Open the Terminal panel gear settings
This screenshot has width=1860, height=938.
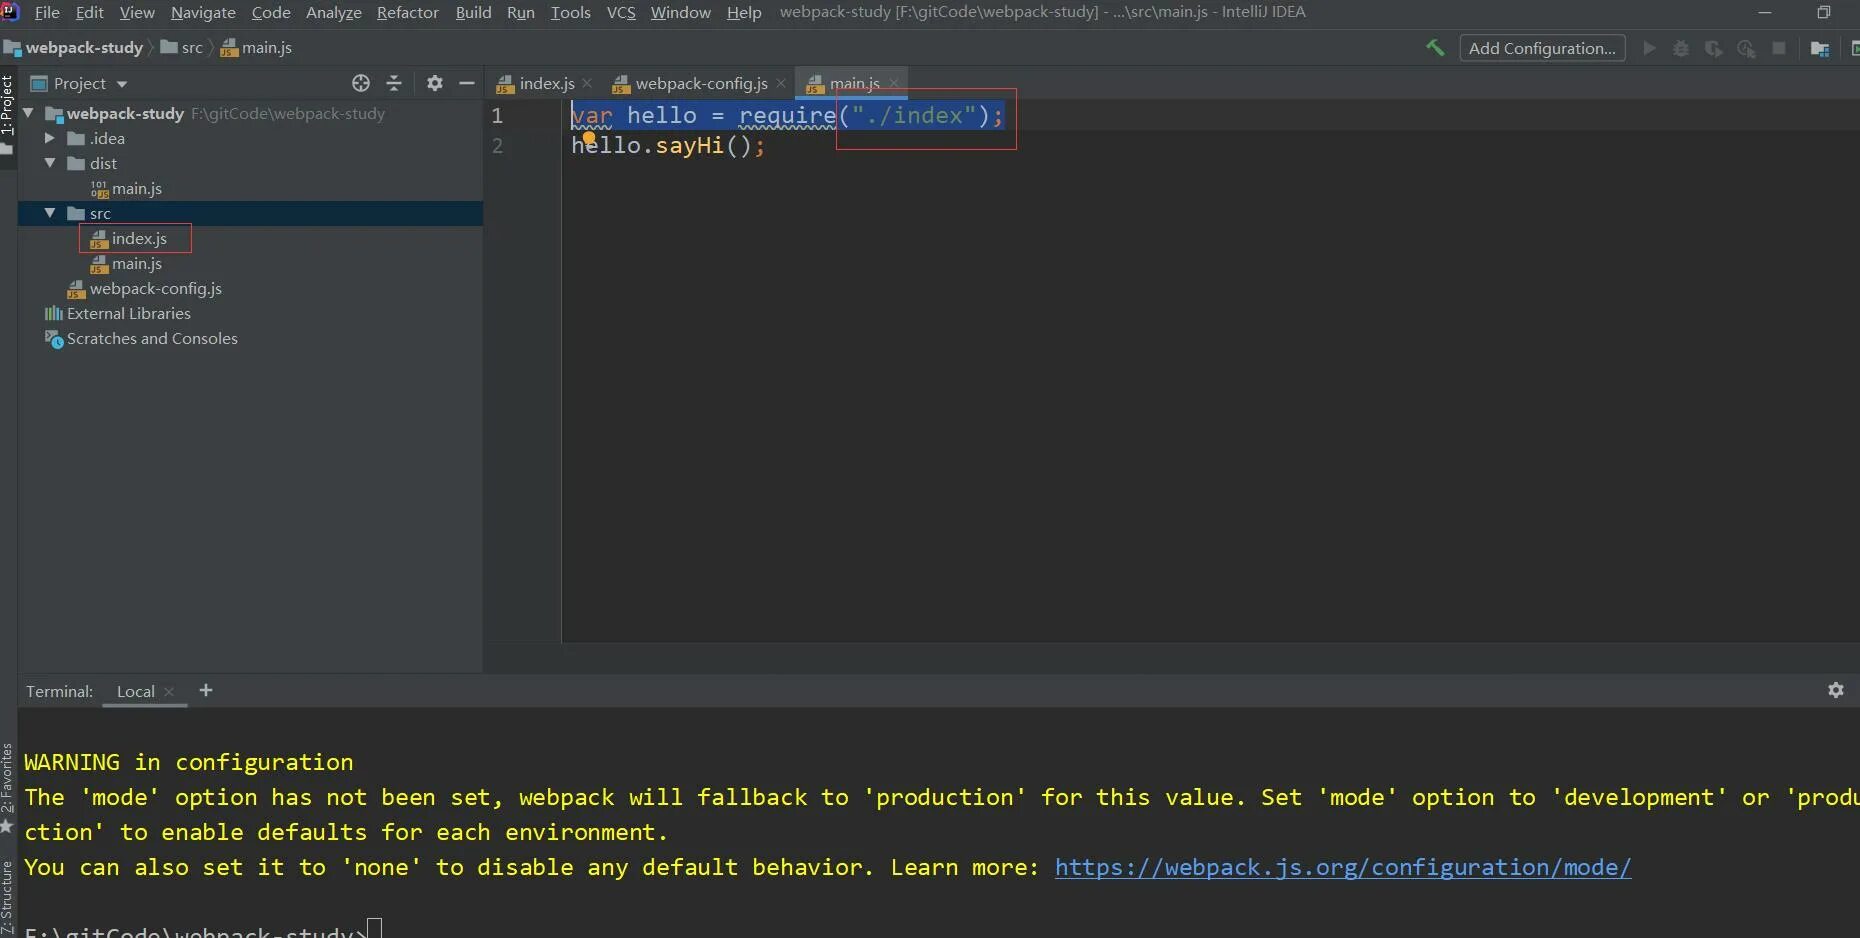coord(1836,690)
